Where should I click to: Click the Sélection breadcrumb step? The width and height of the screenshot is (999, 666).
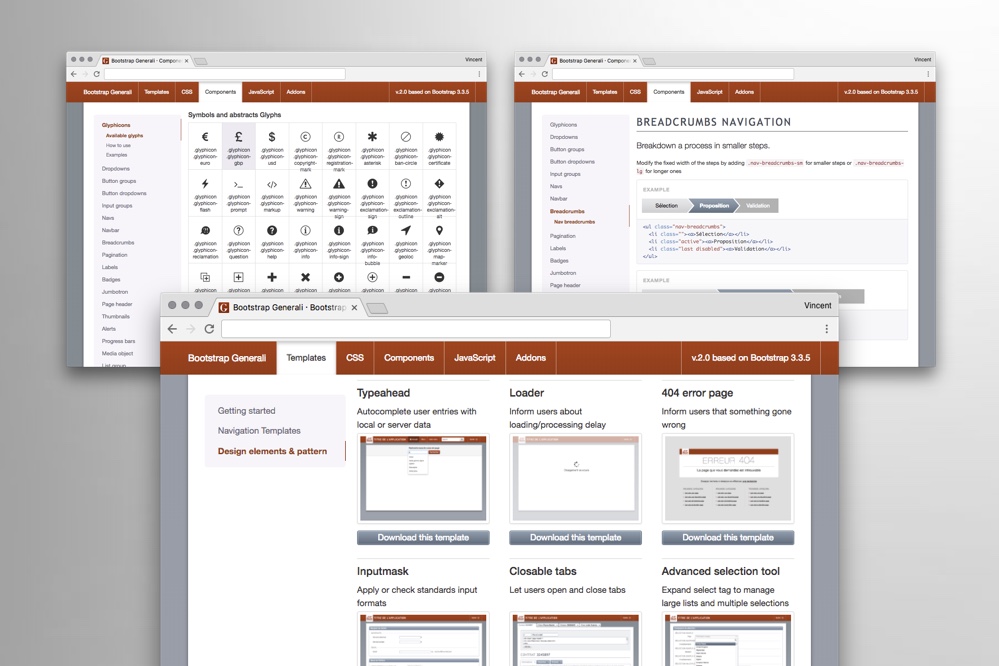click(x=666, y=206)
